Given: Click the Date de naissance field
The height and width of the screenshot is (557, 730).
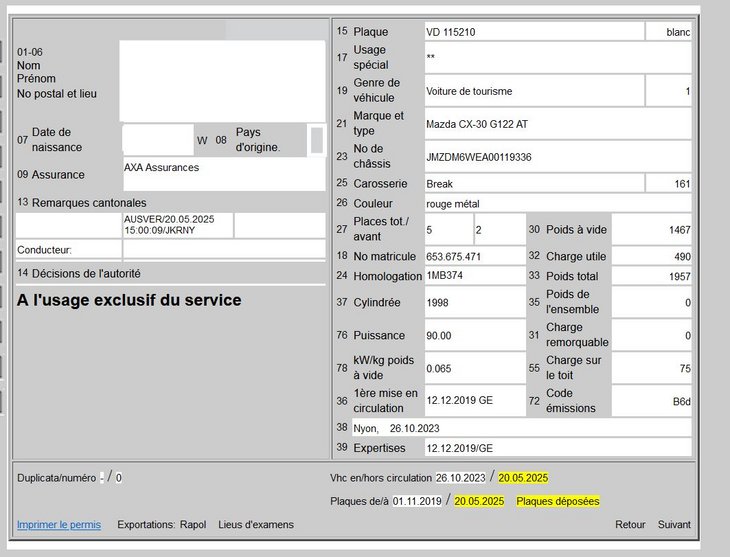Looking at the screenshot, I should (x=158, y=140).
